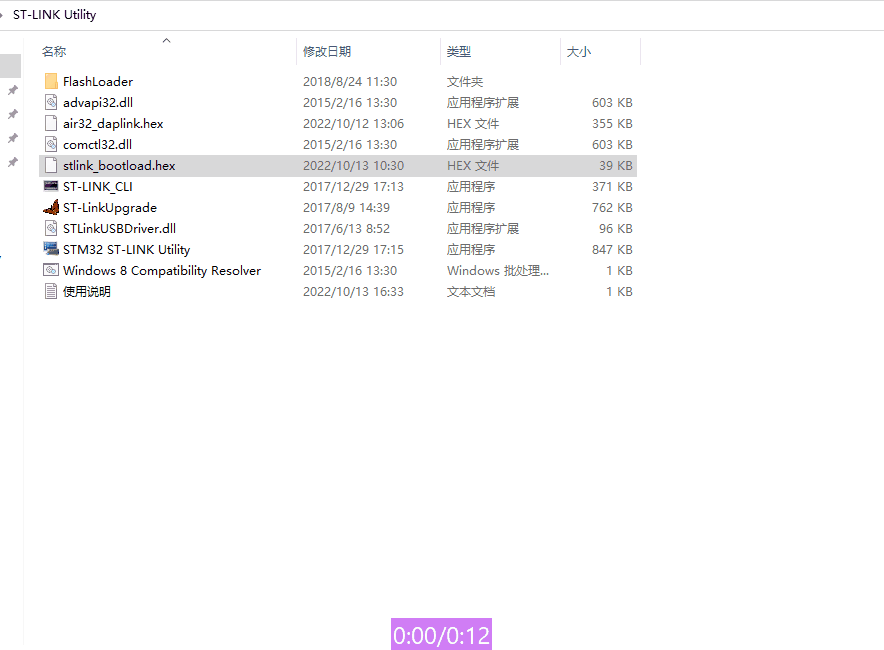884x650 pixels.
Task: Select the advapi32.dll file name
Action: 98,103
